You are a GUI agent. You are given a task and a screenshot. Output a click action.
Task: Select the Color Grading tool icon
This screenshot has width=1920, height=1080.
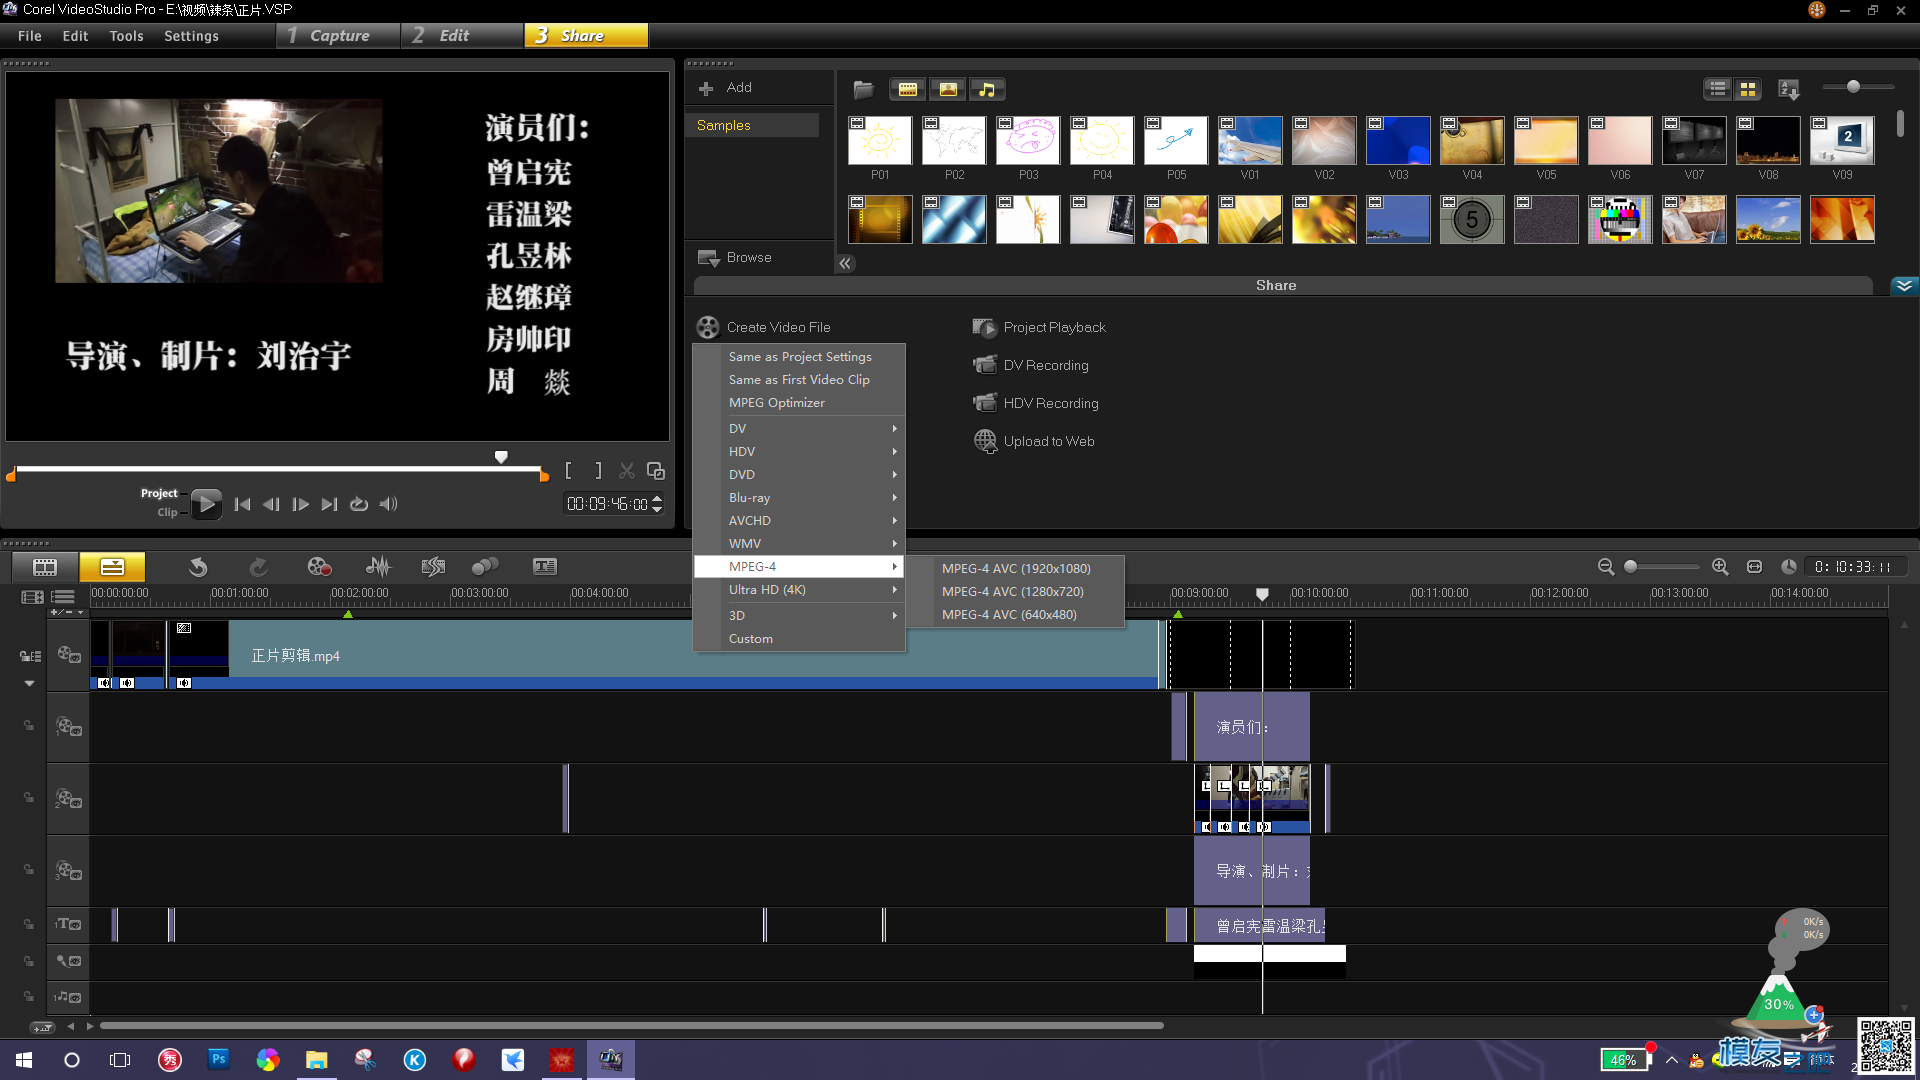tap(485, 566)
